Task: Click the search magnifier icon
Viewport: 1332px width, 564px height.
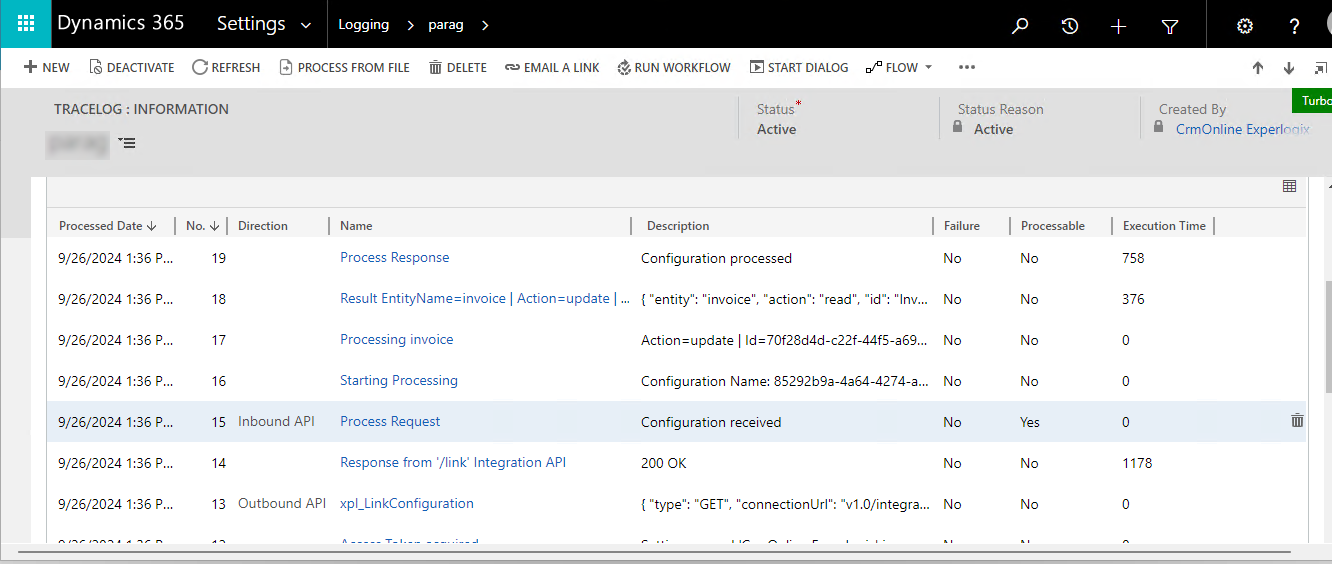Action: pyautogui.click(x=1020, y=26)
